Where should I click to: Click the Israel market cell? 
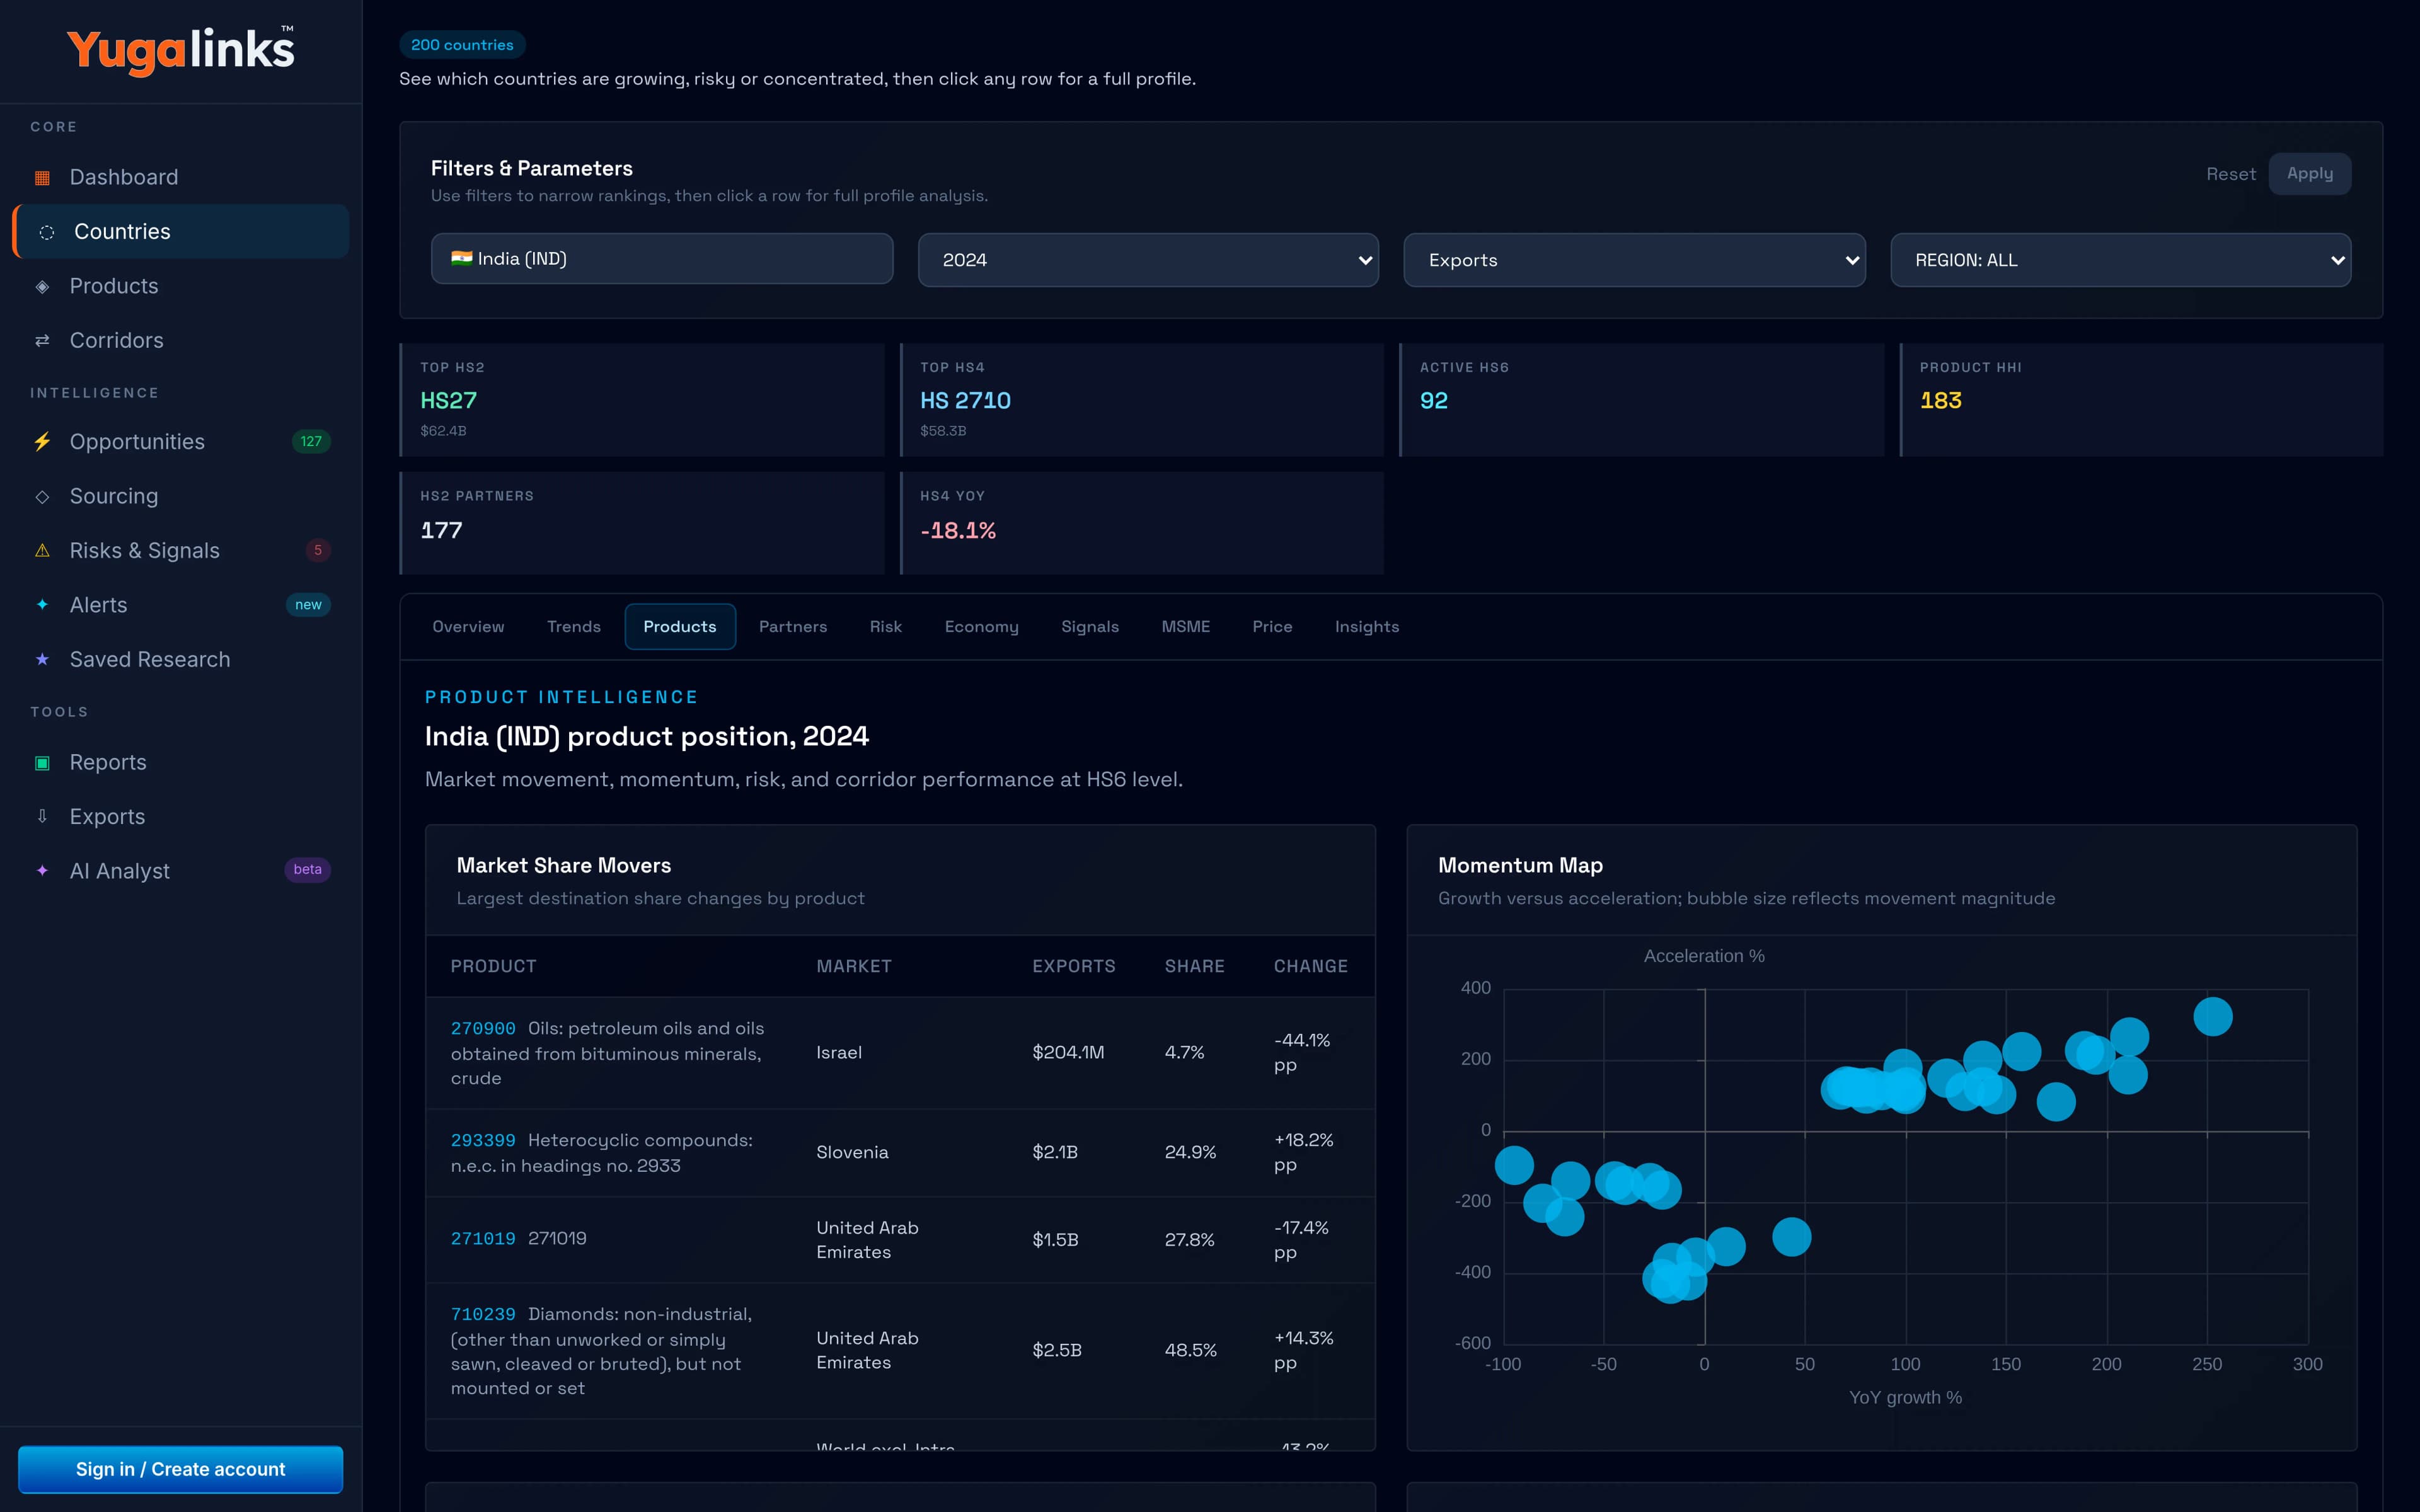[839, 1053]
